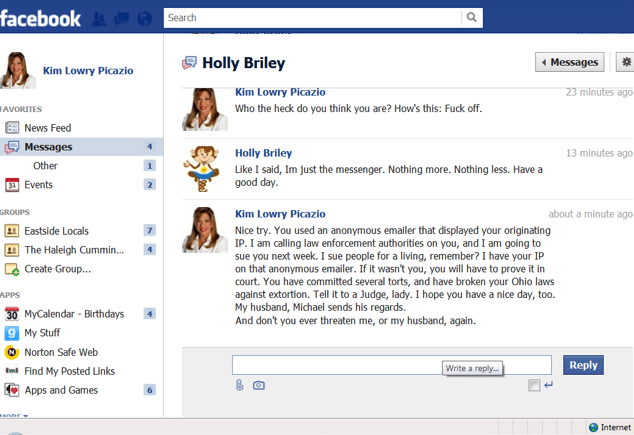
Task: Click the 'about a minute ago' timestamp
Action: click(x=591, y=214)
